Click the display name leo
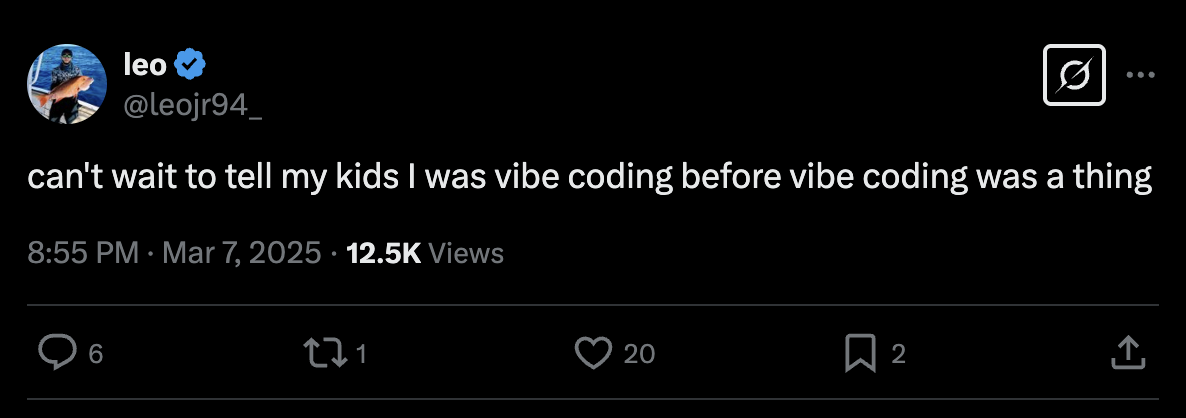This screenshot has width=1186, height=418. 145,65
